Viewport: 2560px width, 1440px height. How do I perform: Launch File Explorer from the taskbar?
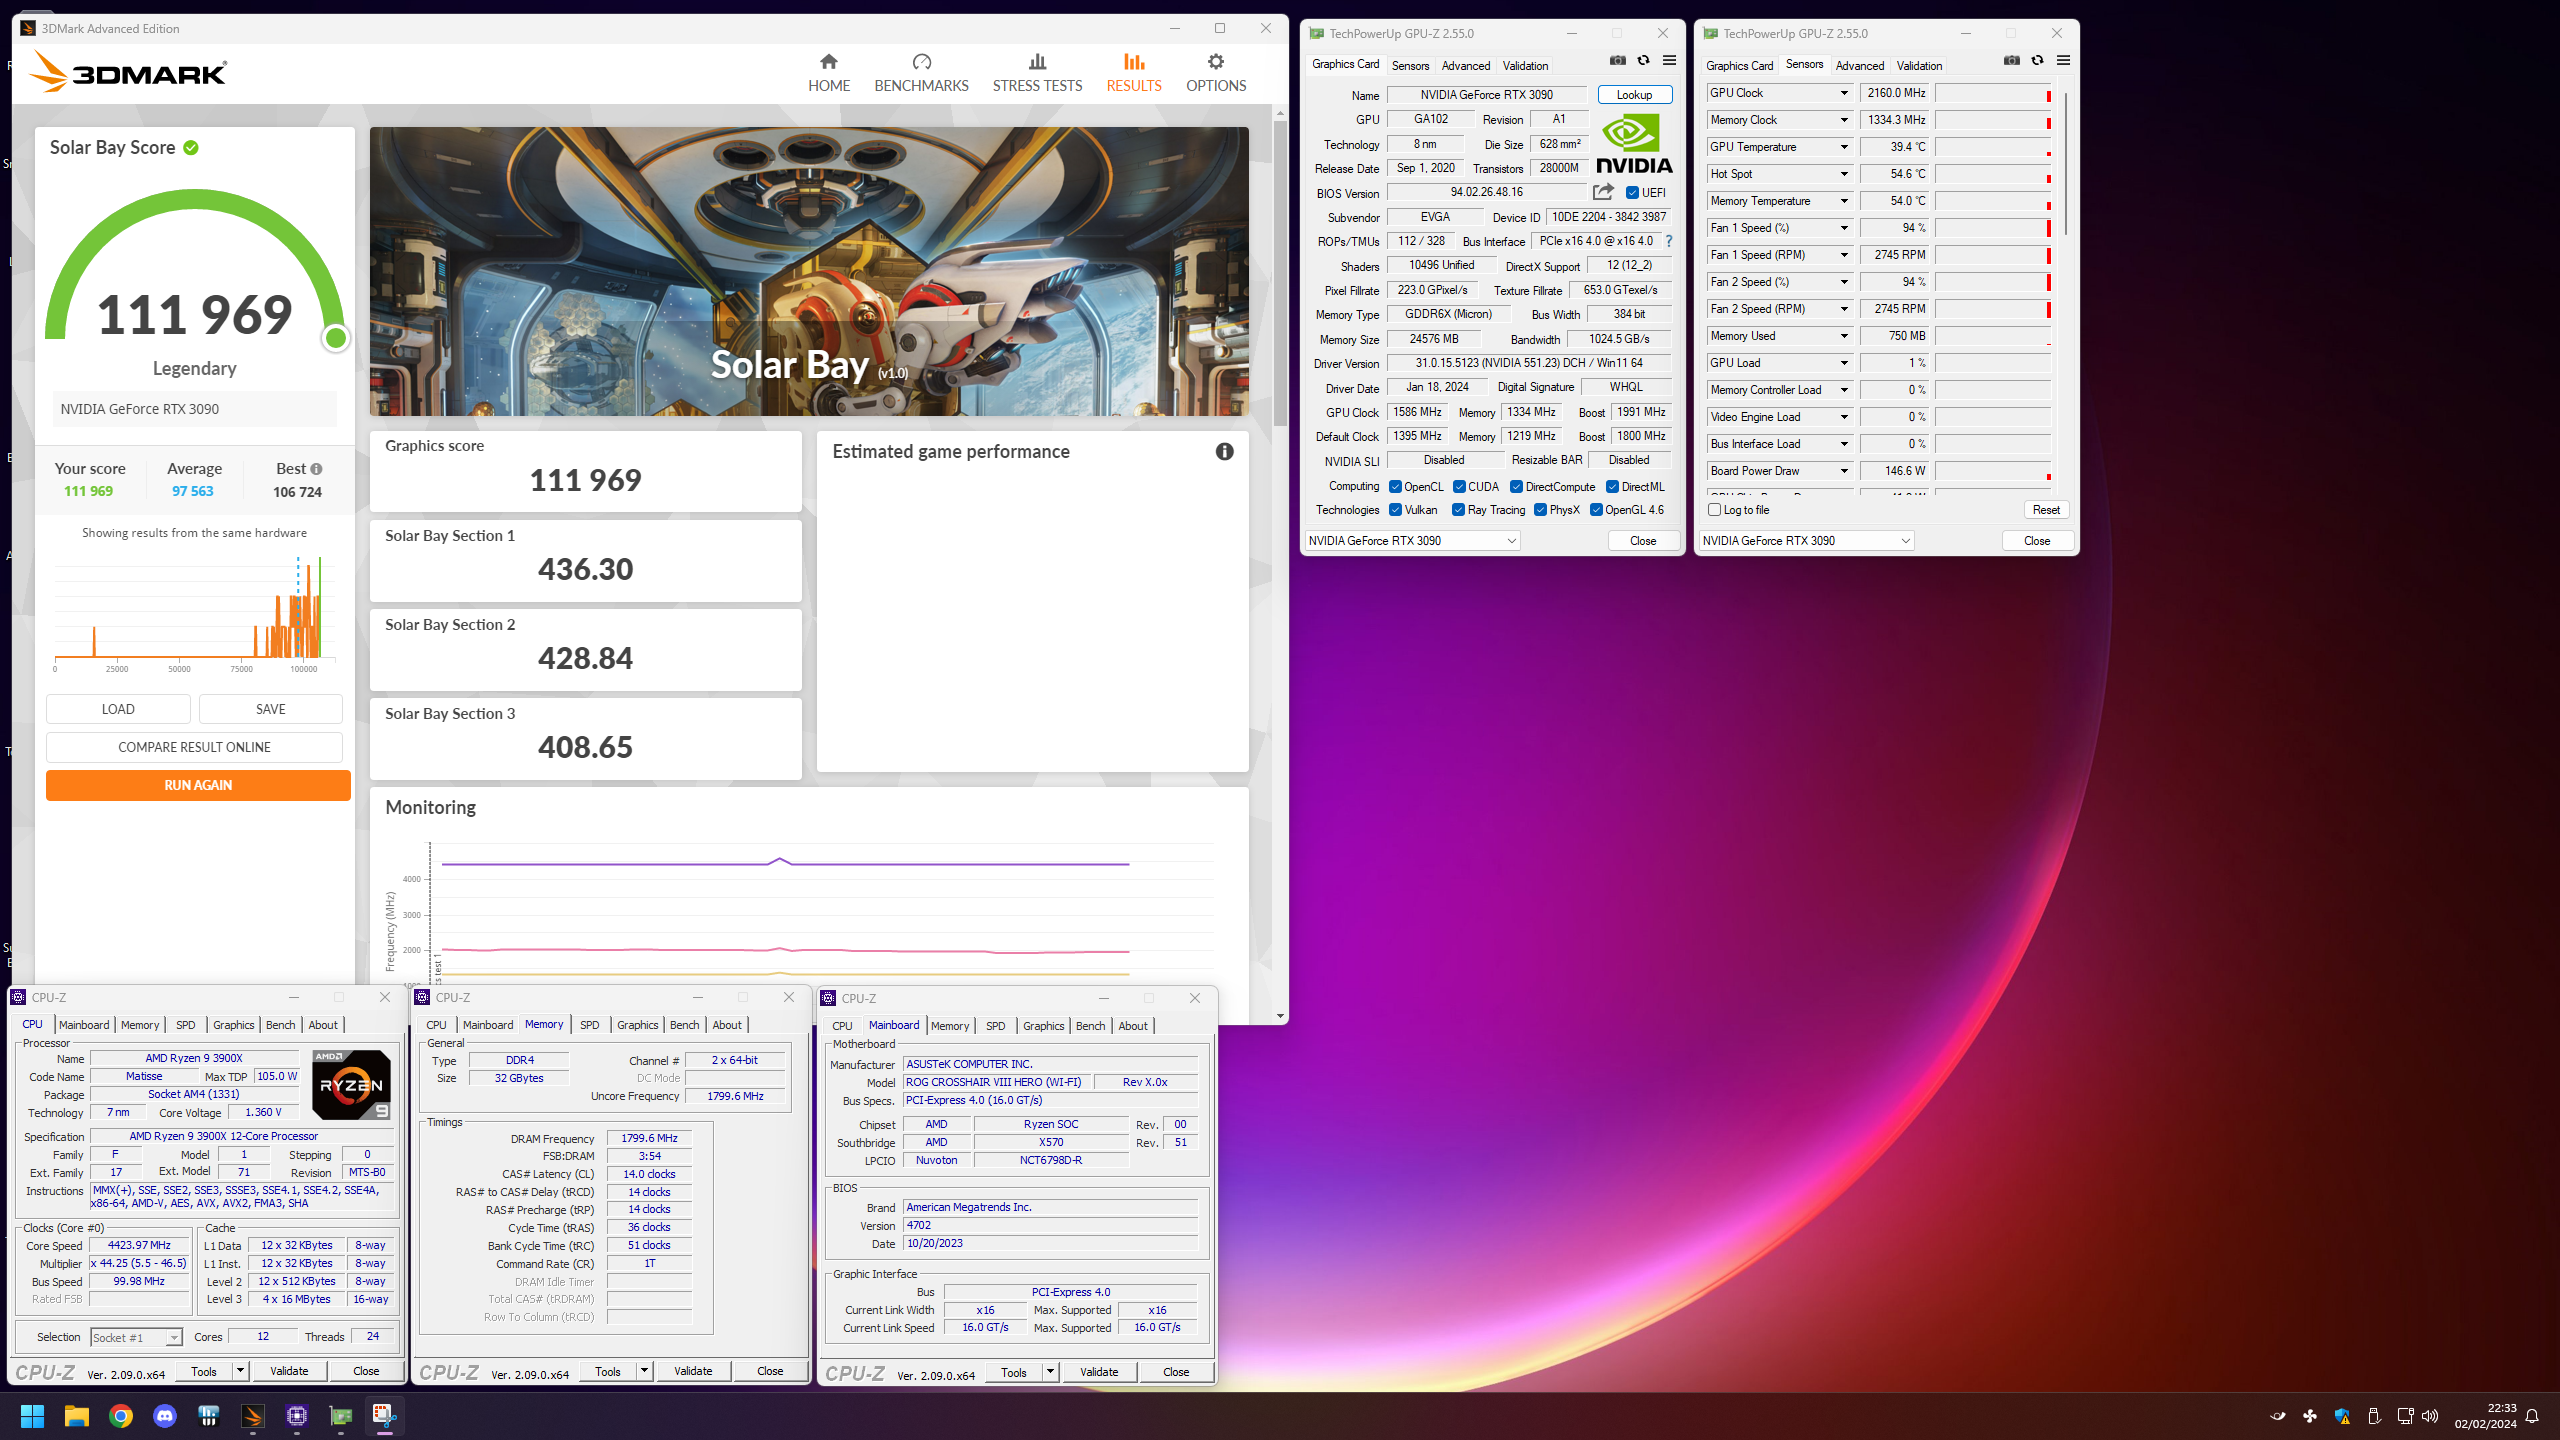coord(77,1416)
